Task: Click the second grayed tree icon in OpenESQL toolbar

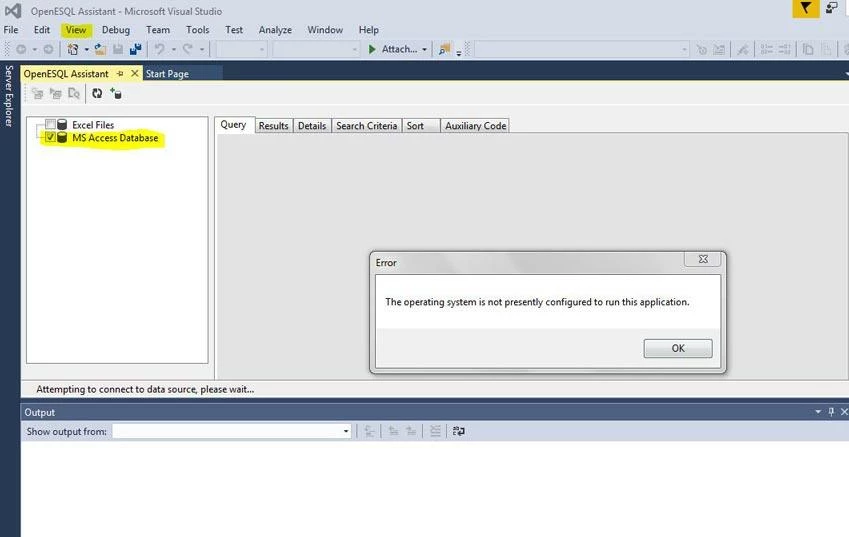Action: tap(55, 94)
